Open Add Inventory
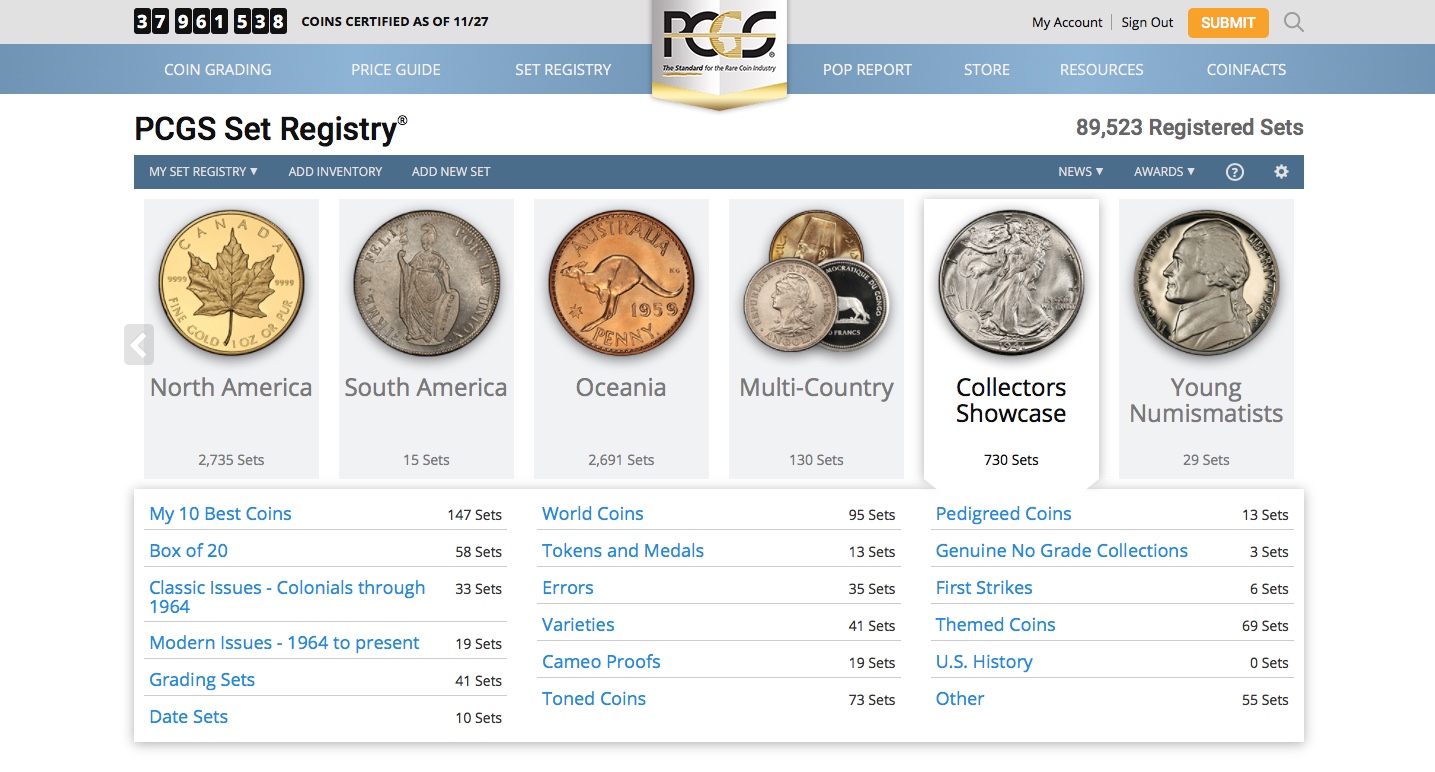 click(335, 172)
